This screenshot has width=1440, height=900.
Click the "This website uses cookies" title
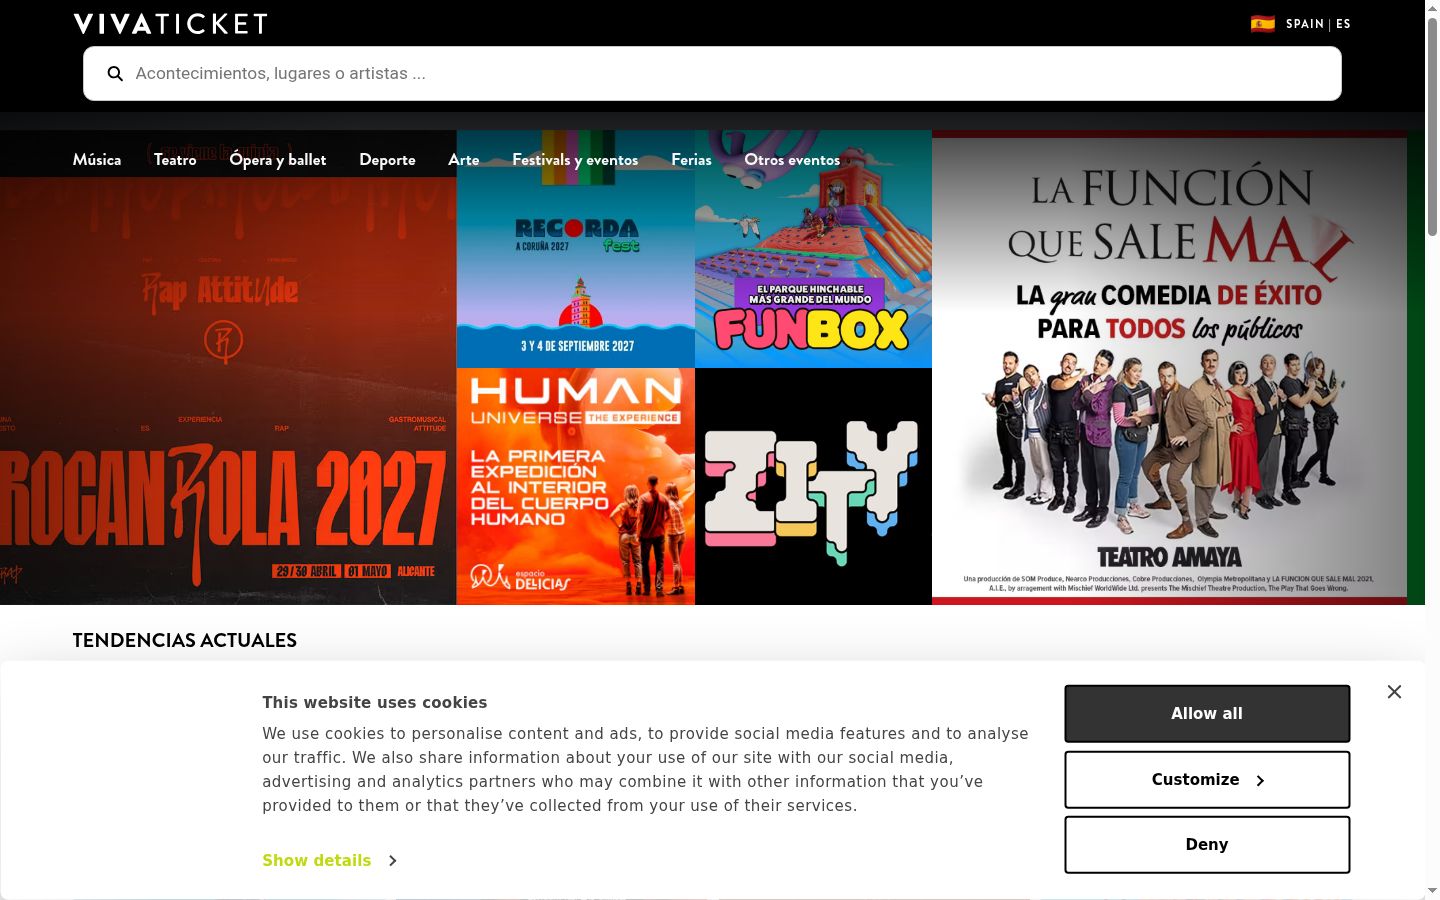(374, 703)
